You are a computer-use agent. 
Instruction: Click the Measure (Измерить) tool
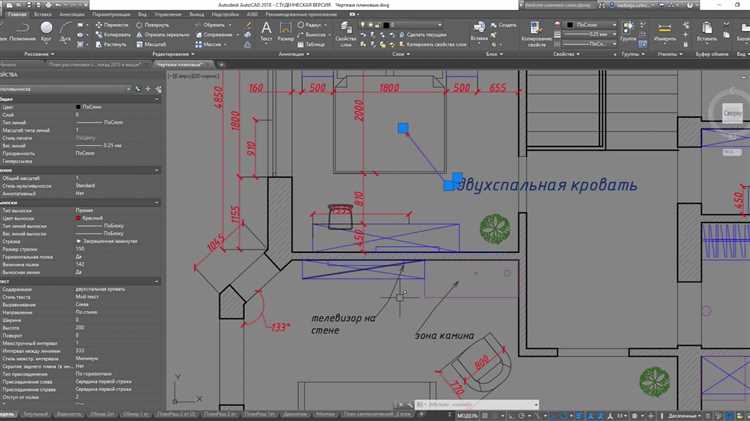[x=665, y=32]
